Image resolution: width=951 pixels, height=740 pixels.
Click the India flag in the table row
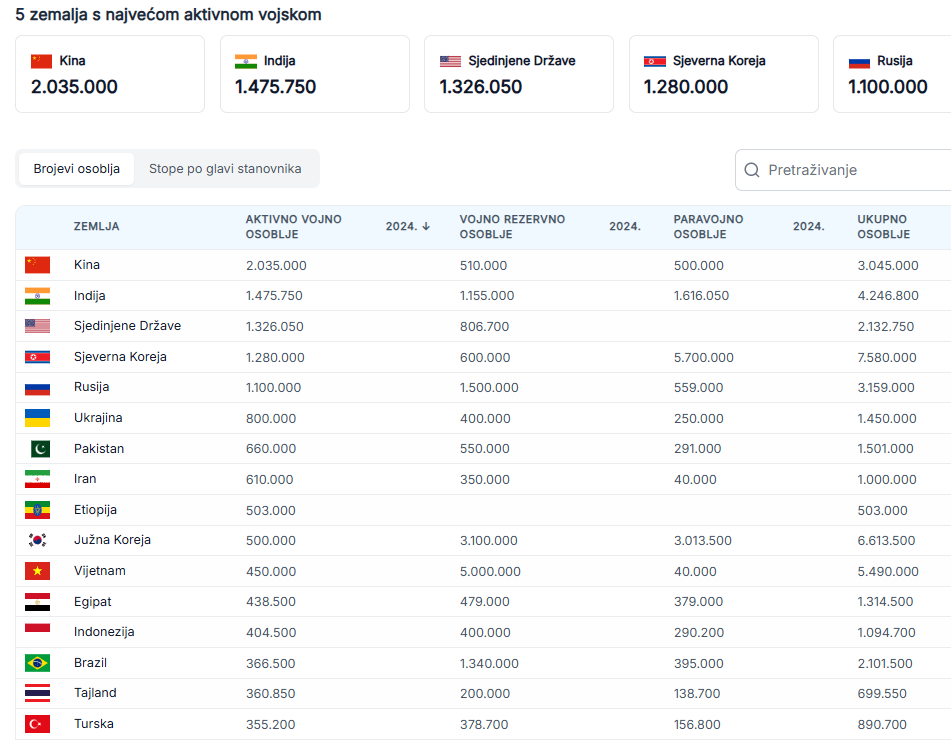37,296
